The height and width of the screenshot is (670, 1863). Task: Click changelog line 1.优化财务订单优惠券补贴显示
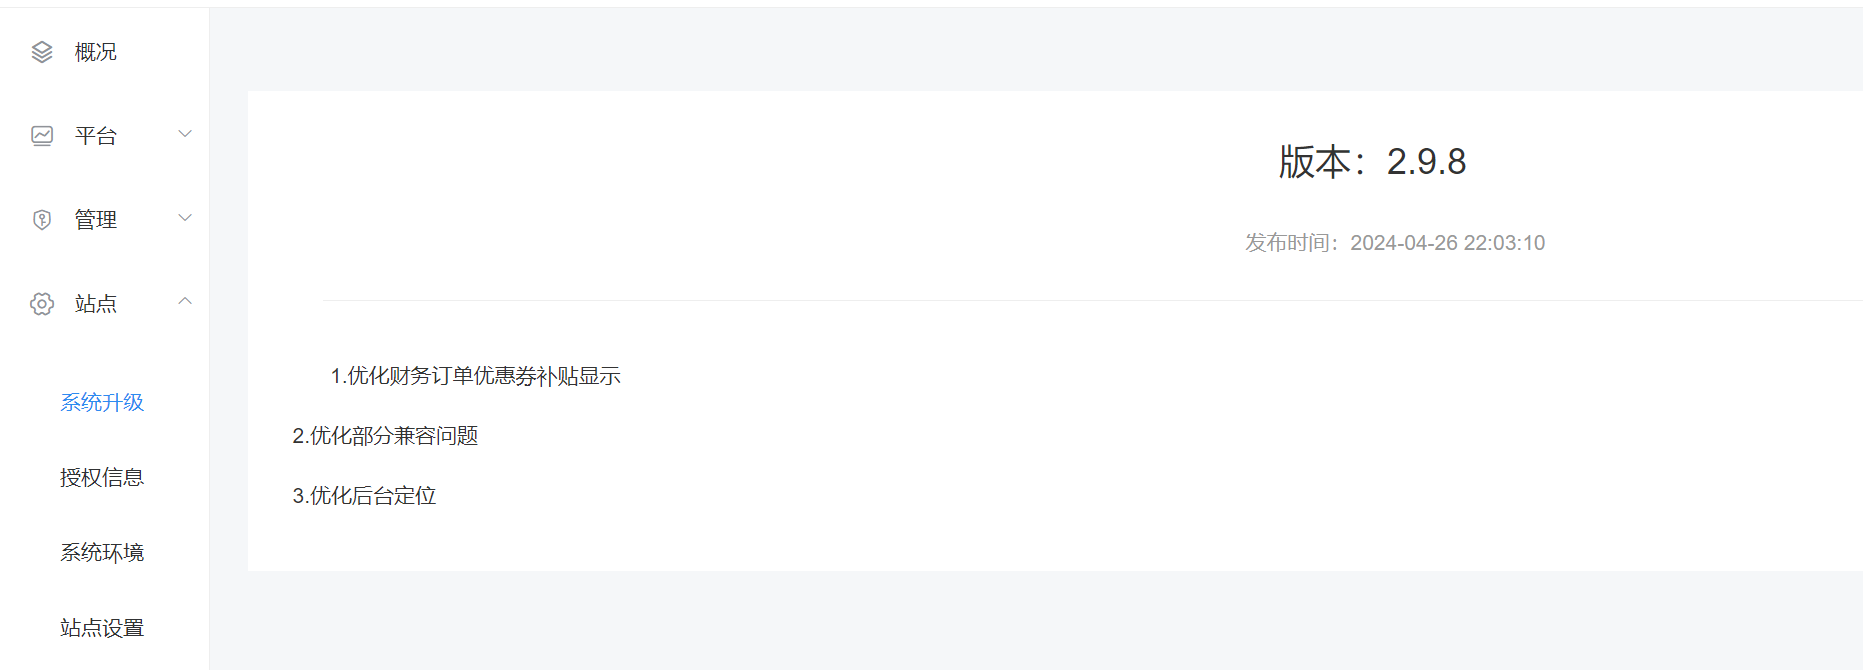coord(476,376)
